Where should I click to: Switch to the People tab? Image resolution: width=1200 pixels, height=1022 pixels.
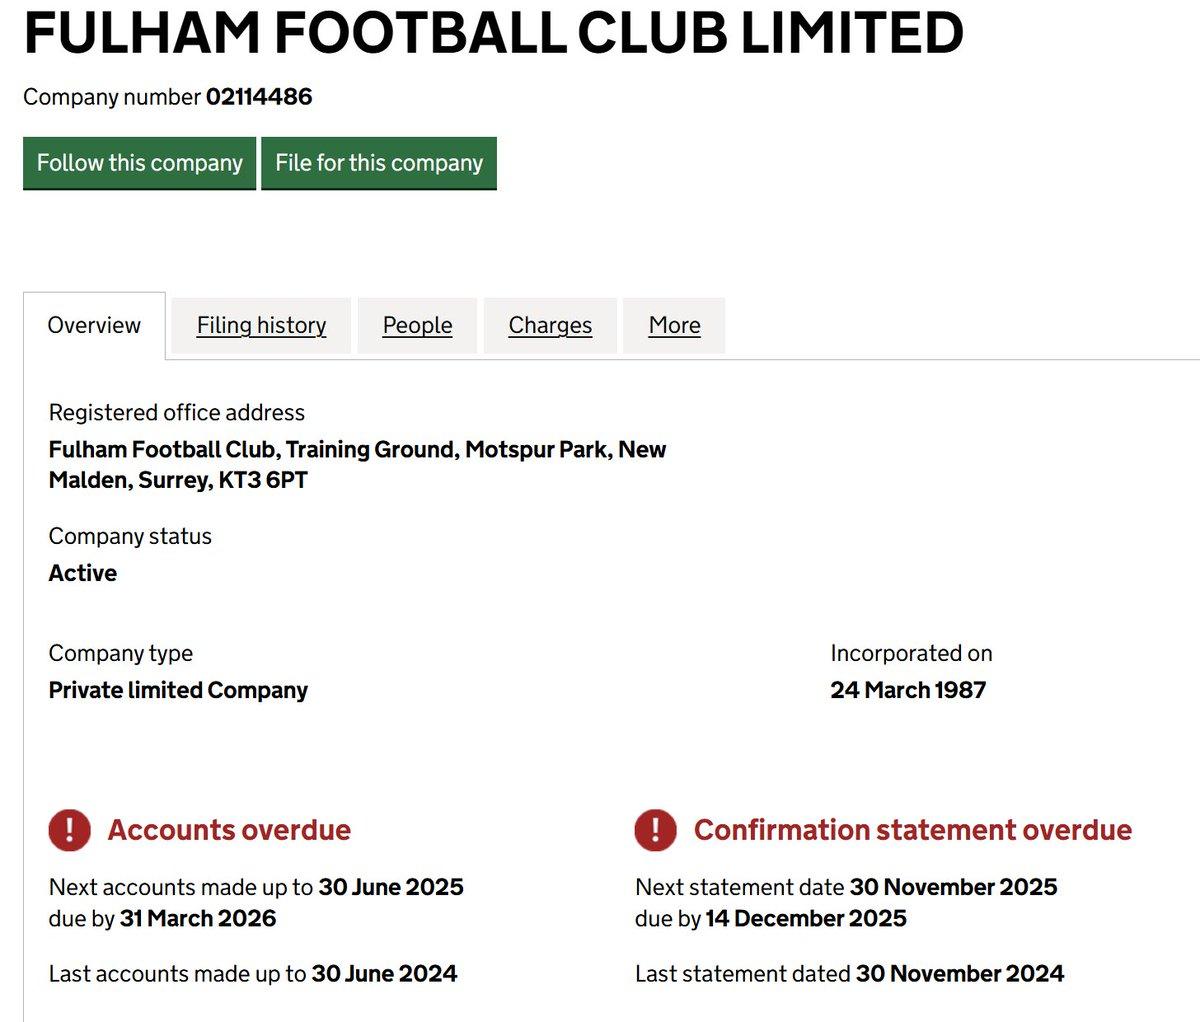tap(417, 325)
